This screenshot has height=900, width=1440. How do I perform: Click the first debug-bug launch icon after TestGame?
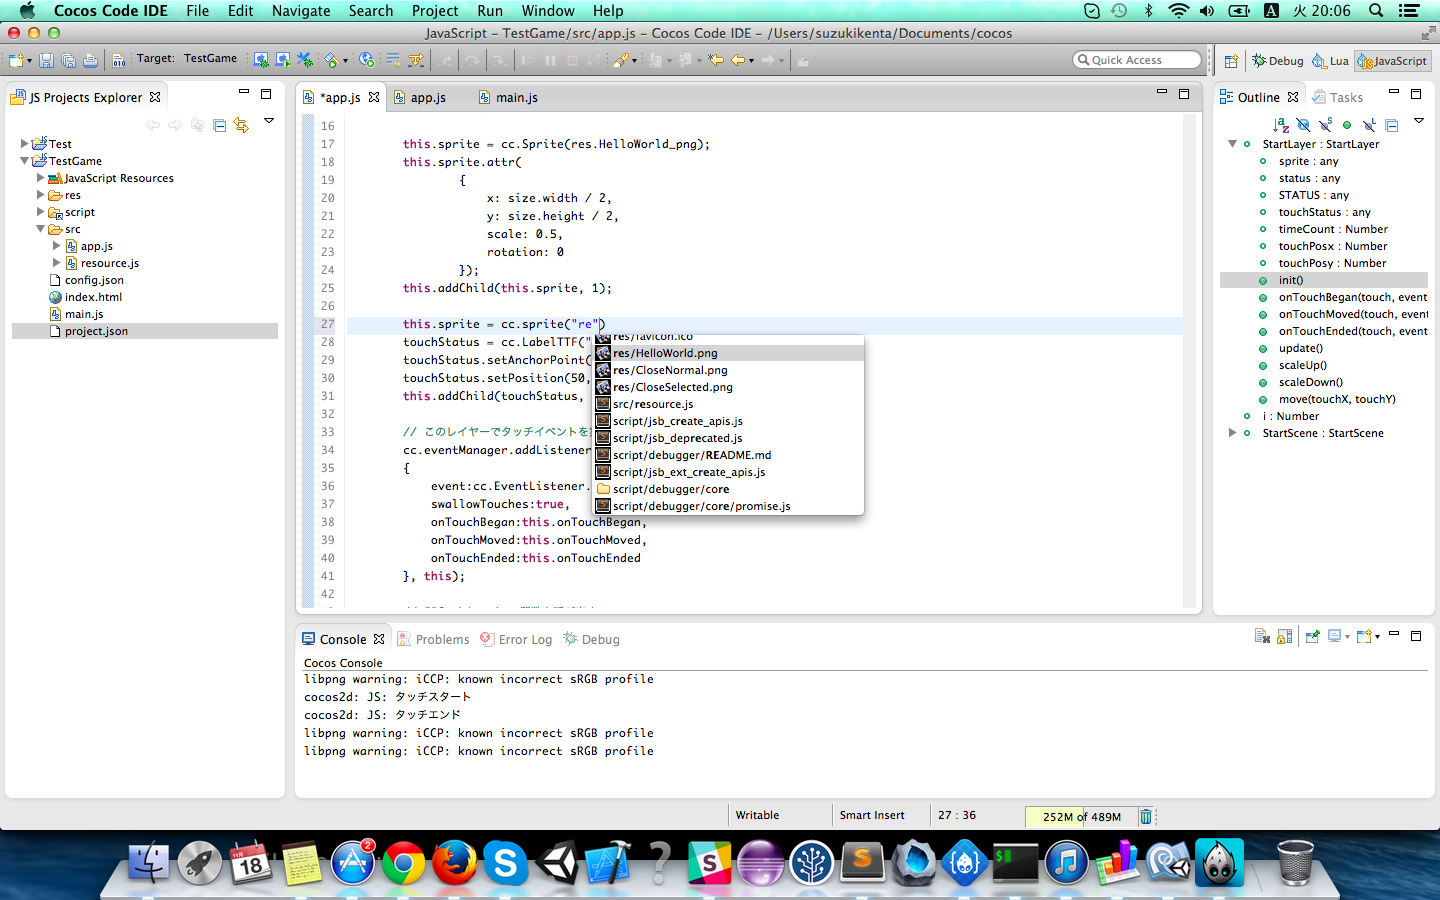261,60
